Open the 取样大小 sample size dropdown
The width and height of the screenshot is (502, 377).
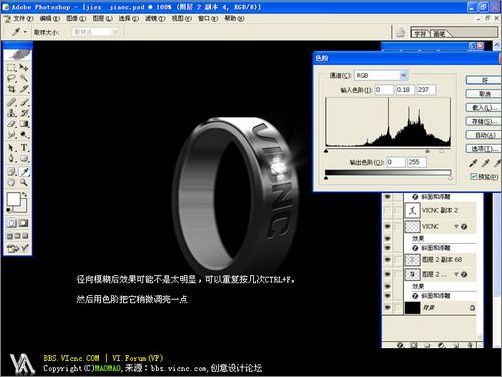[x=96, y=32]
